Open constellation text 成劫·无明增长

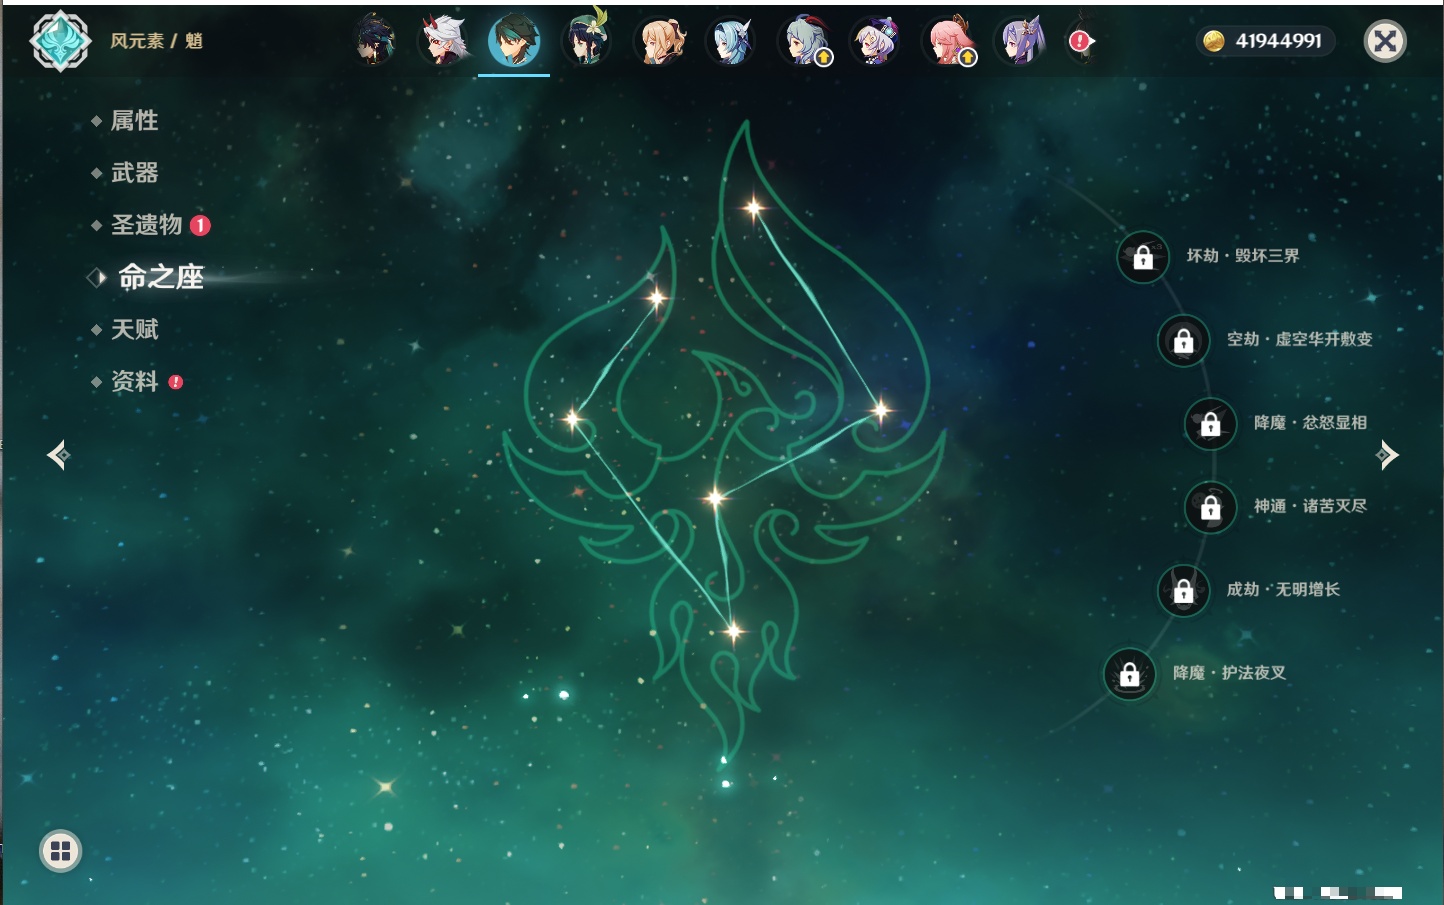pos(1283,589)
